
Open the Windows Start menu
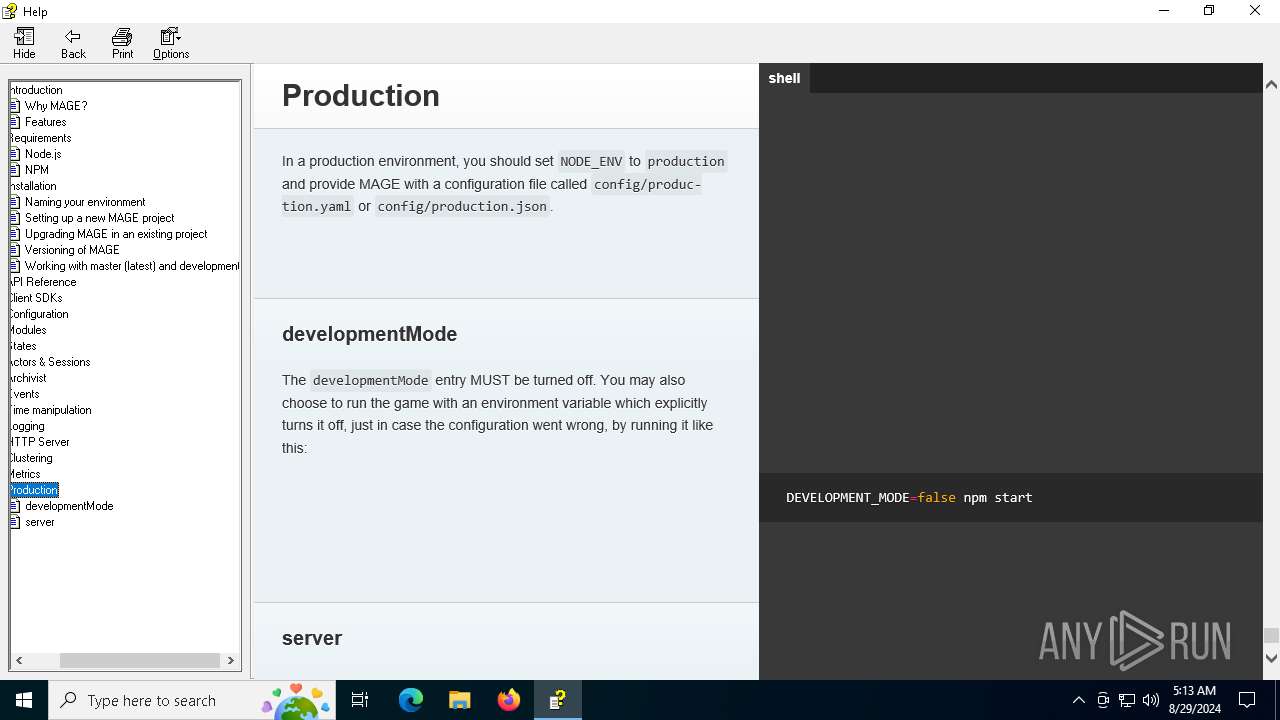click(24, 700)
